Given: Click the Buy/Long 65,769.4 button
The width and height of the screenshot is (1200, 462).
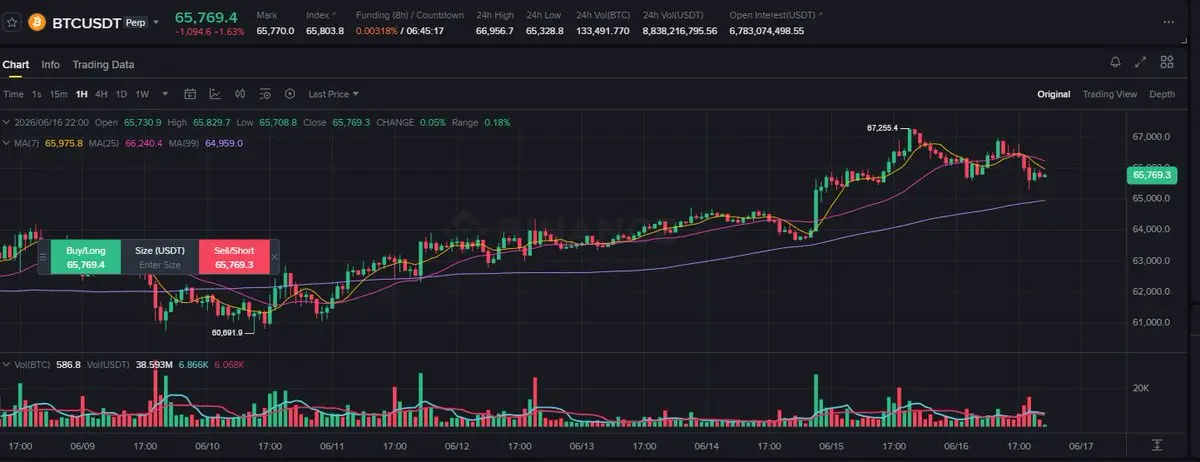Looking at the screenshot, I should 85,257.
